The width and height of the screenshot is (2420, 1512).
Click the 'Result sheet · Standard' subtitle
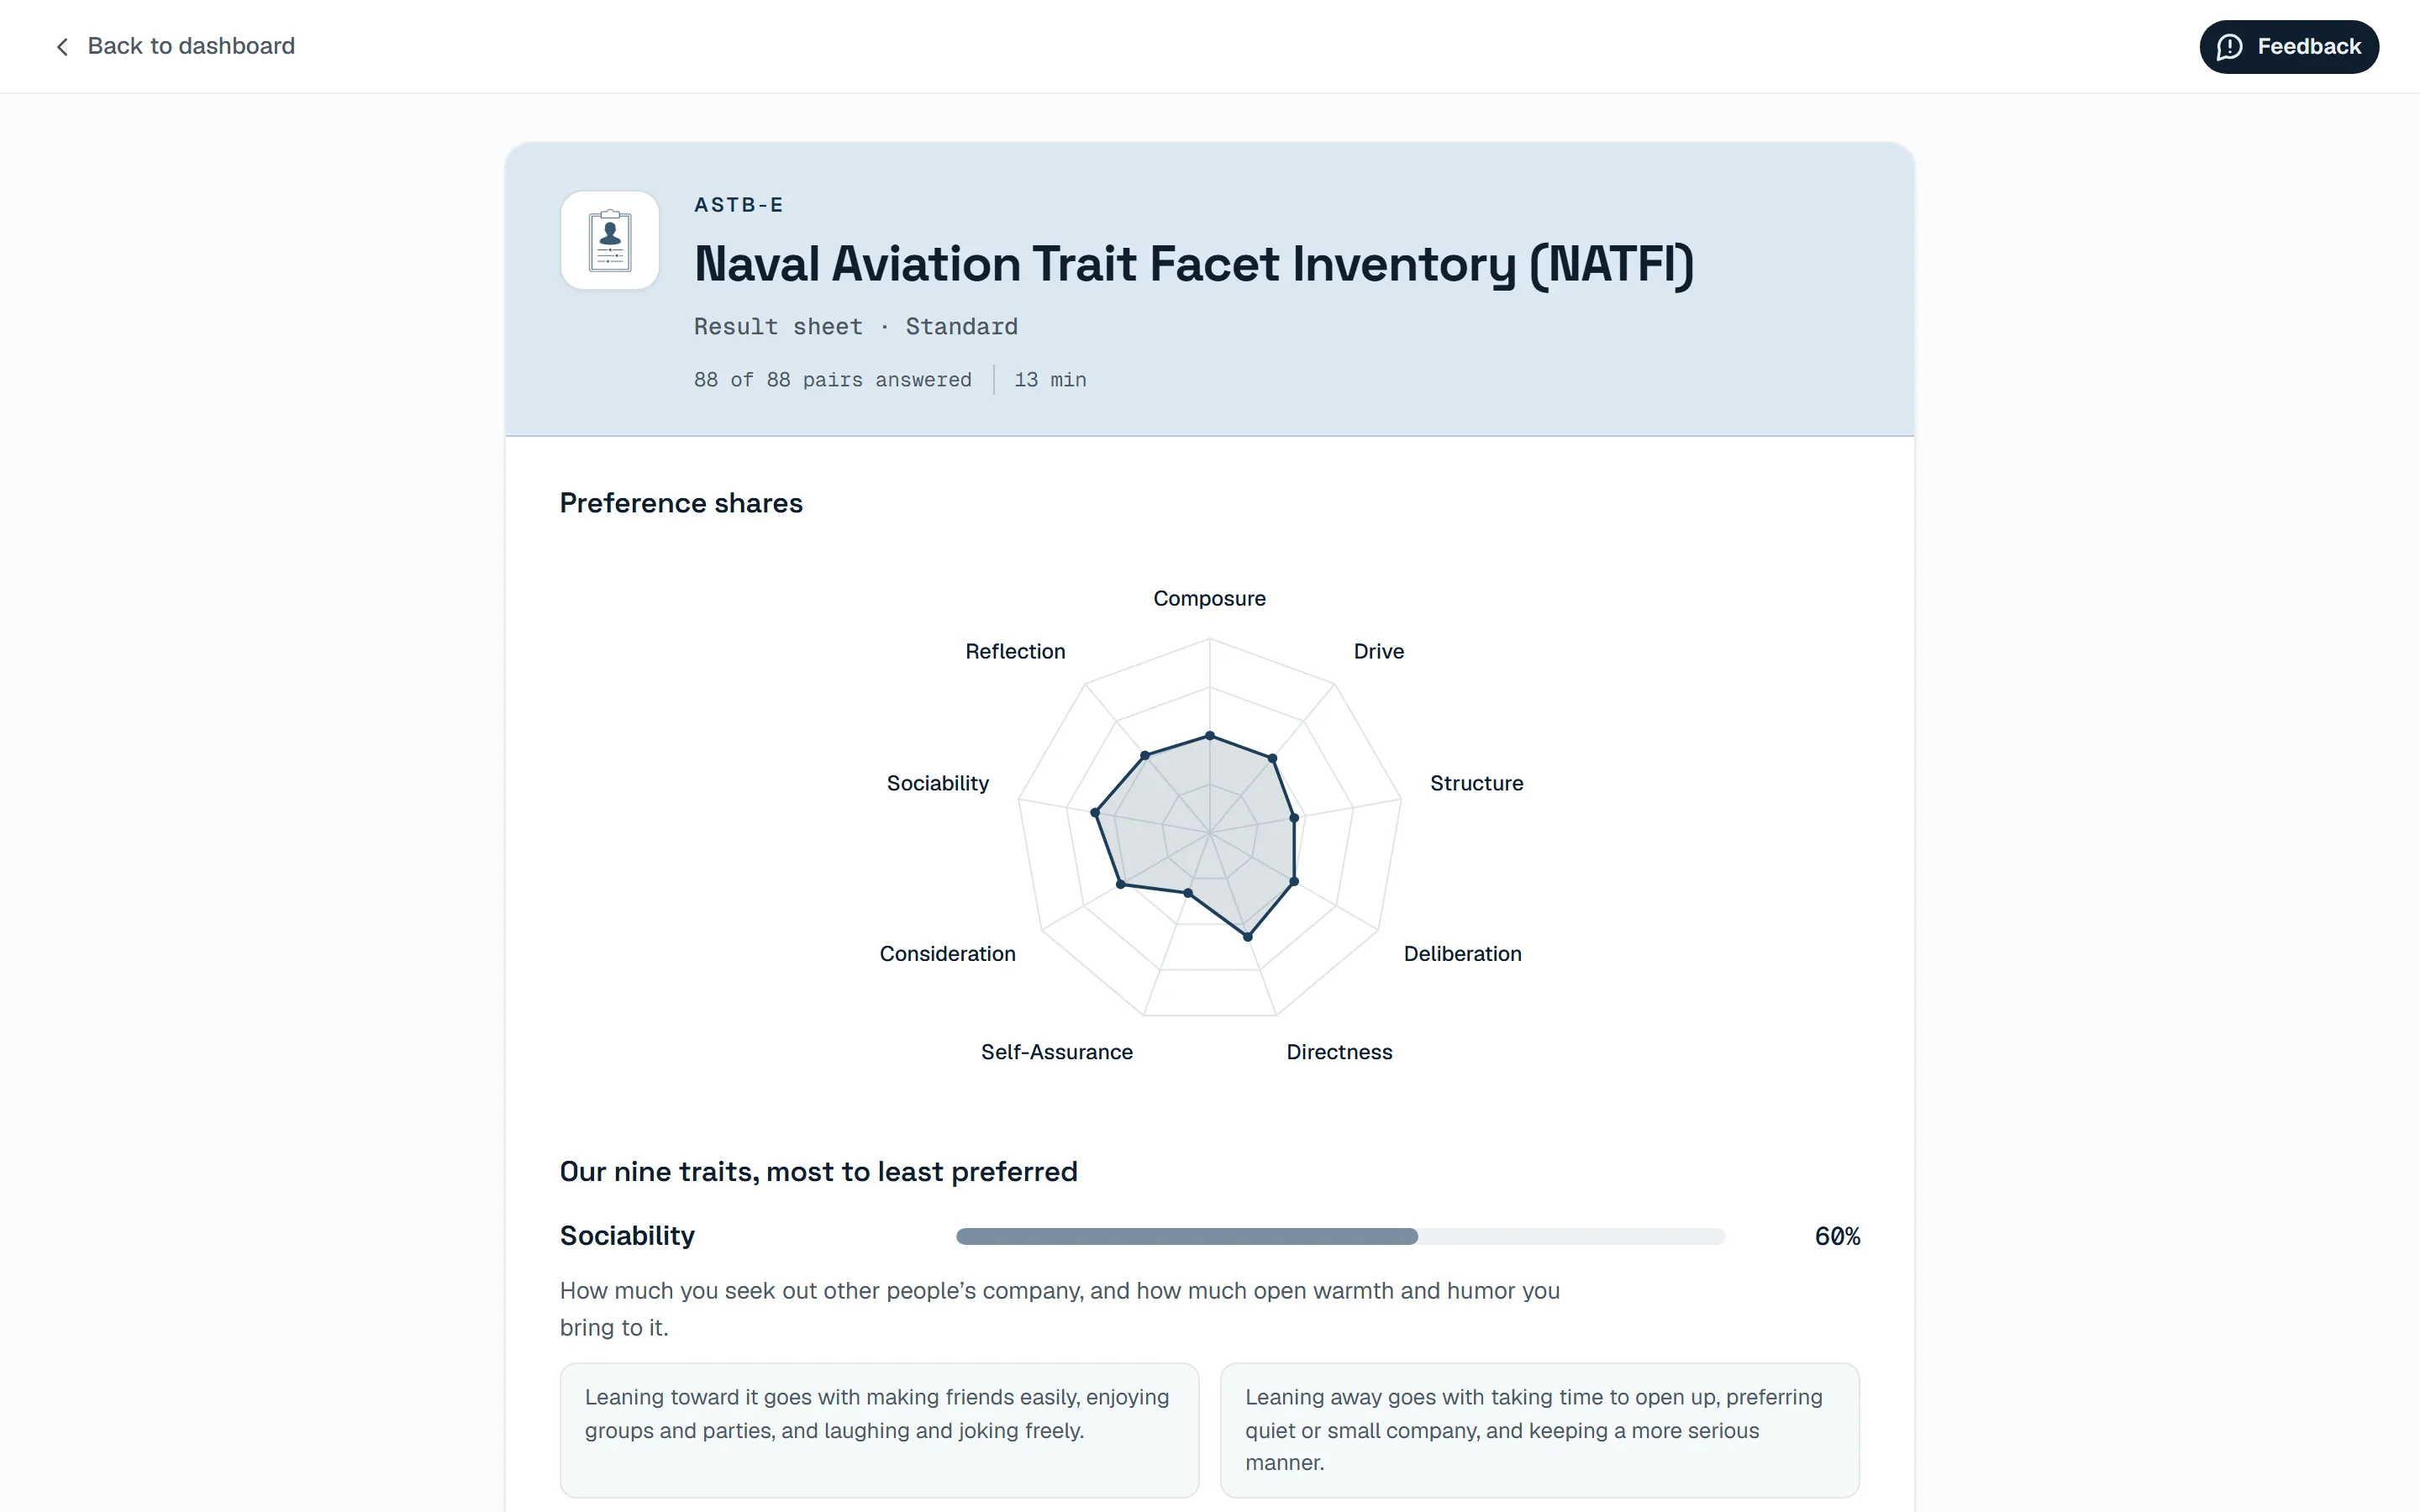(856, 327)
